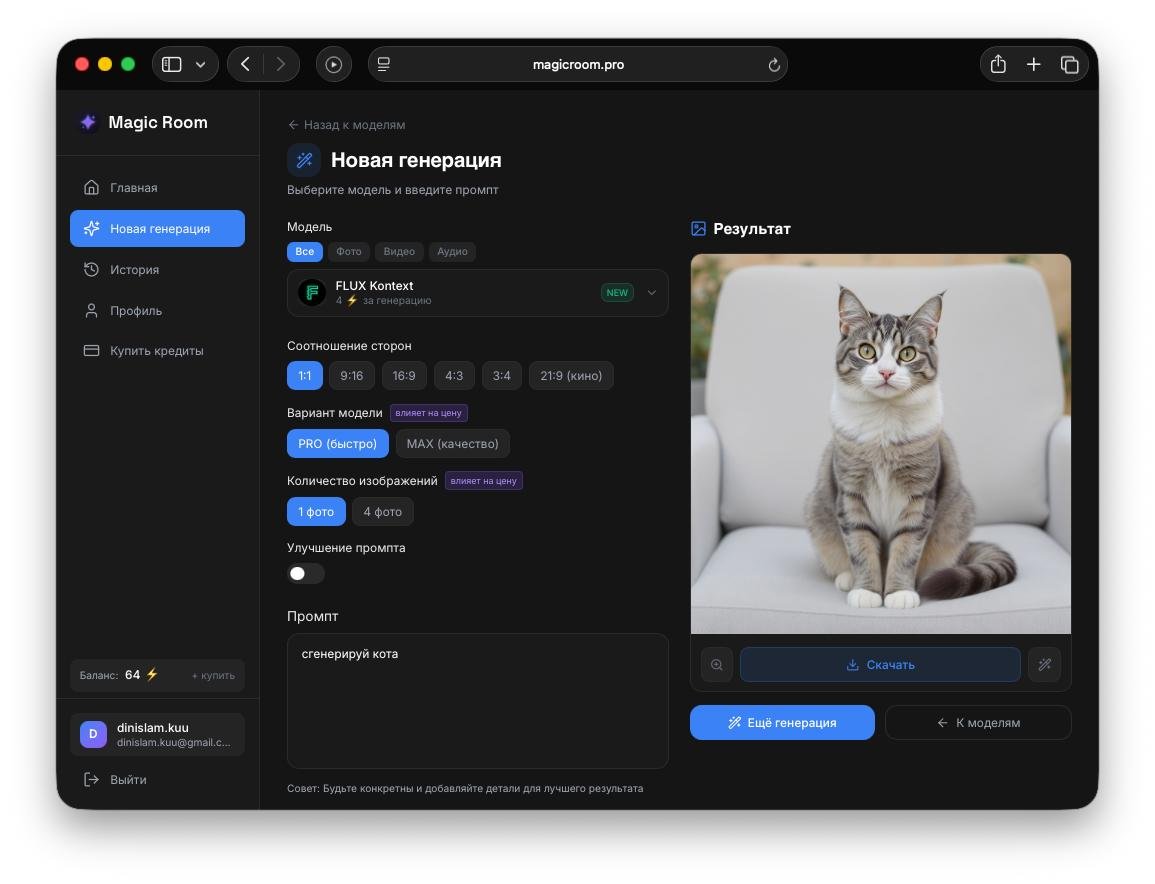This screenshot has height=884, width=1155.
Task: Choose the 9:16 aspect ratio
Action: point(351,376)
